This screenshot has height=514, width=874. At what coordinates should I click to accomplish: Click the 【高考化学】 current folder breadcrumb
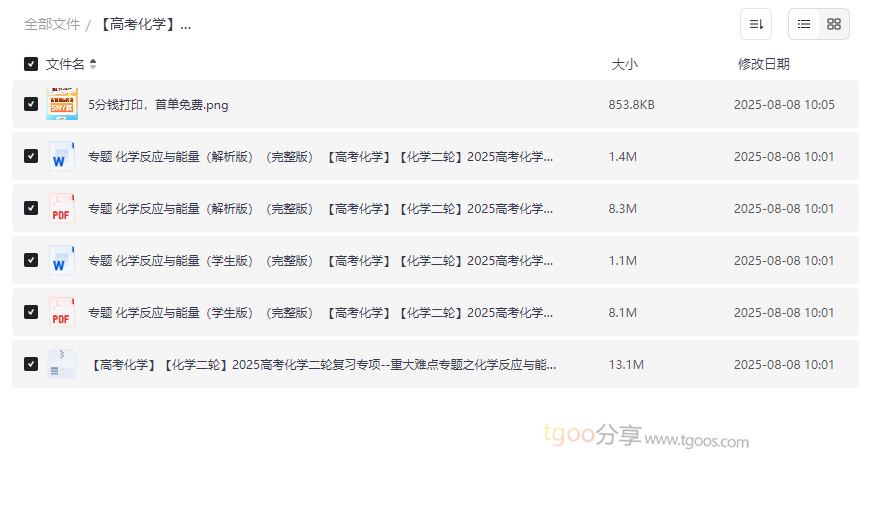click(144, 24)
